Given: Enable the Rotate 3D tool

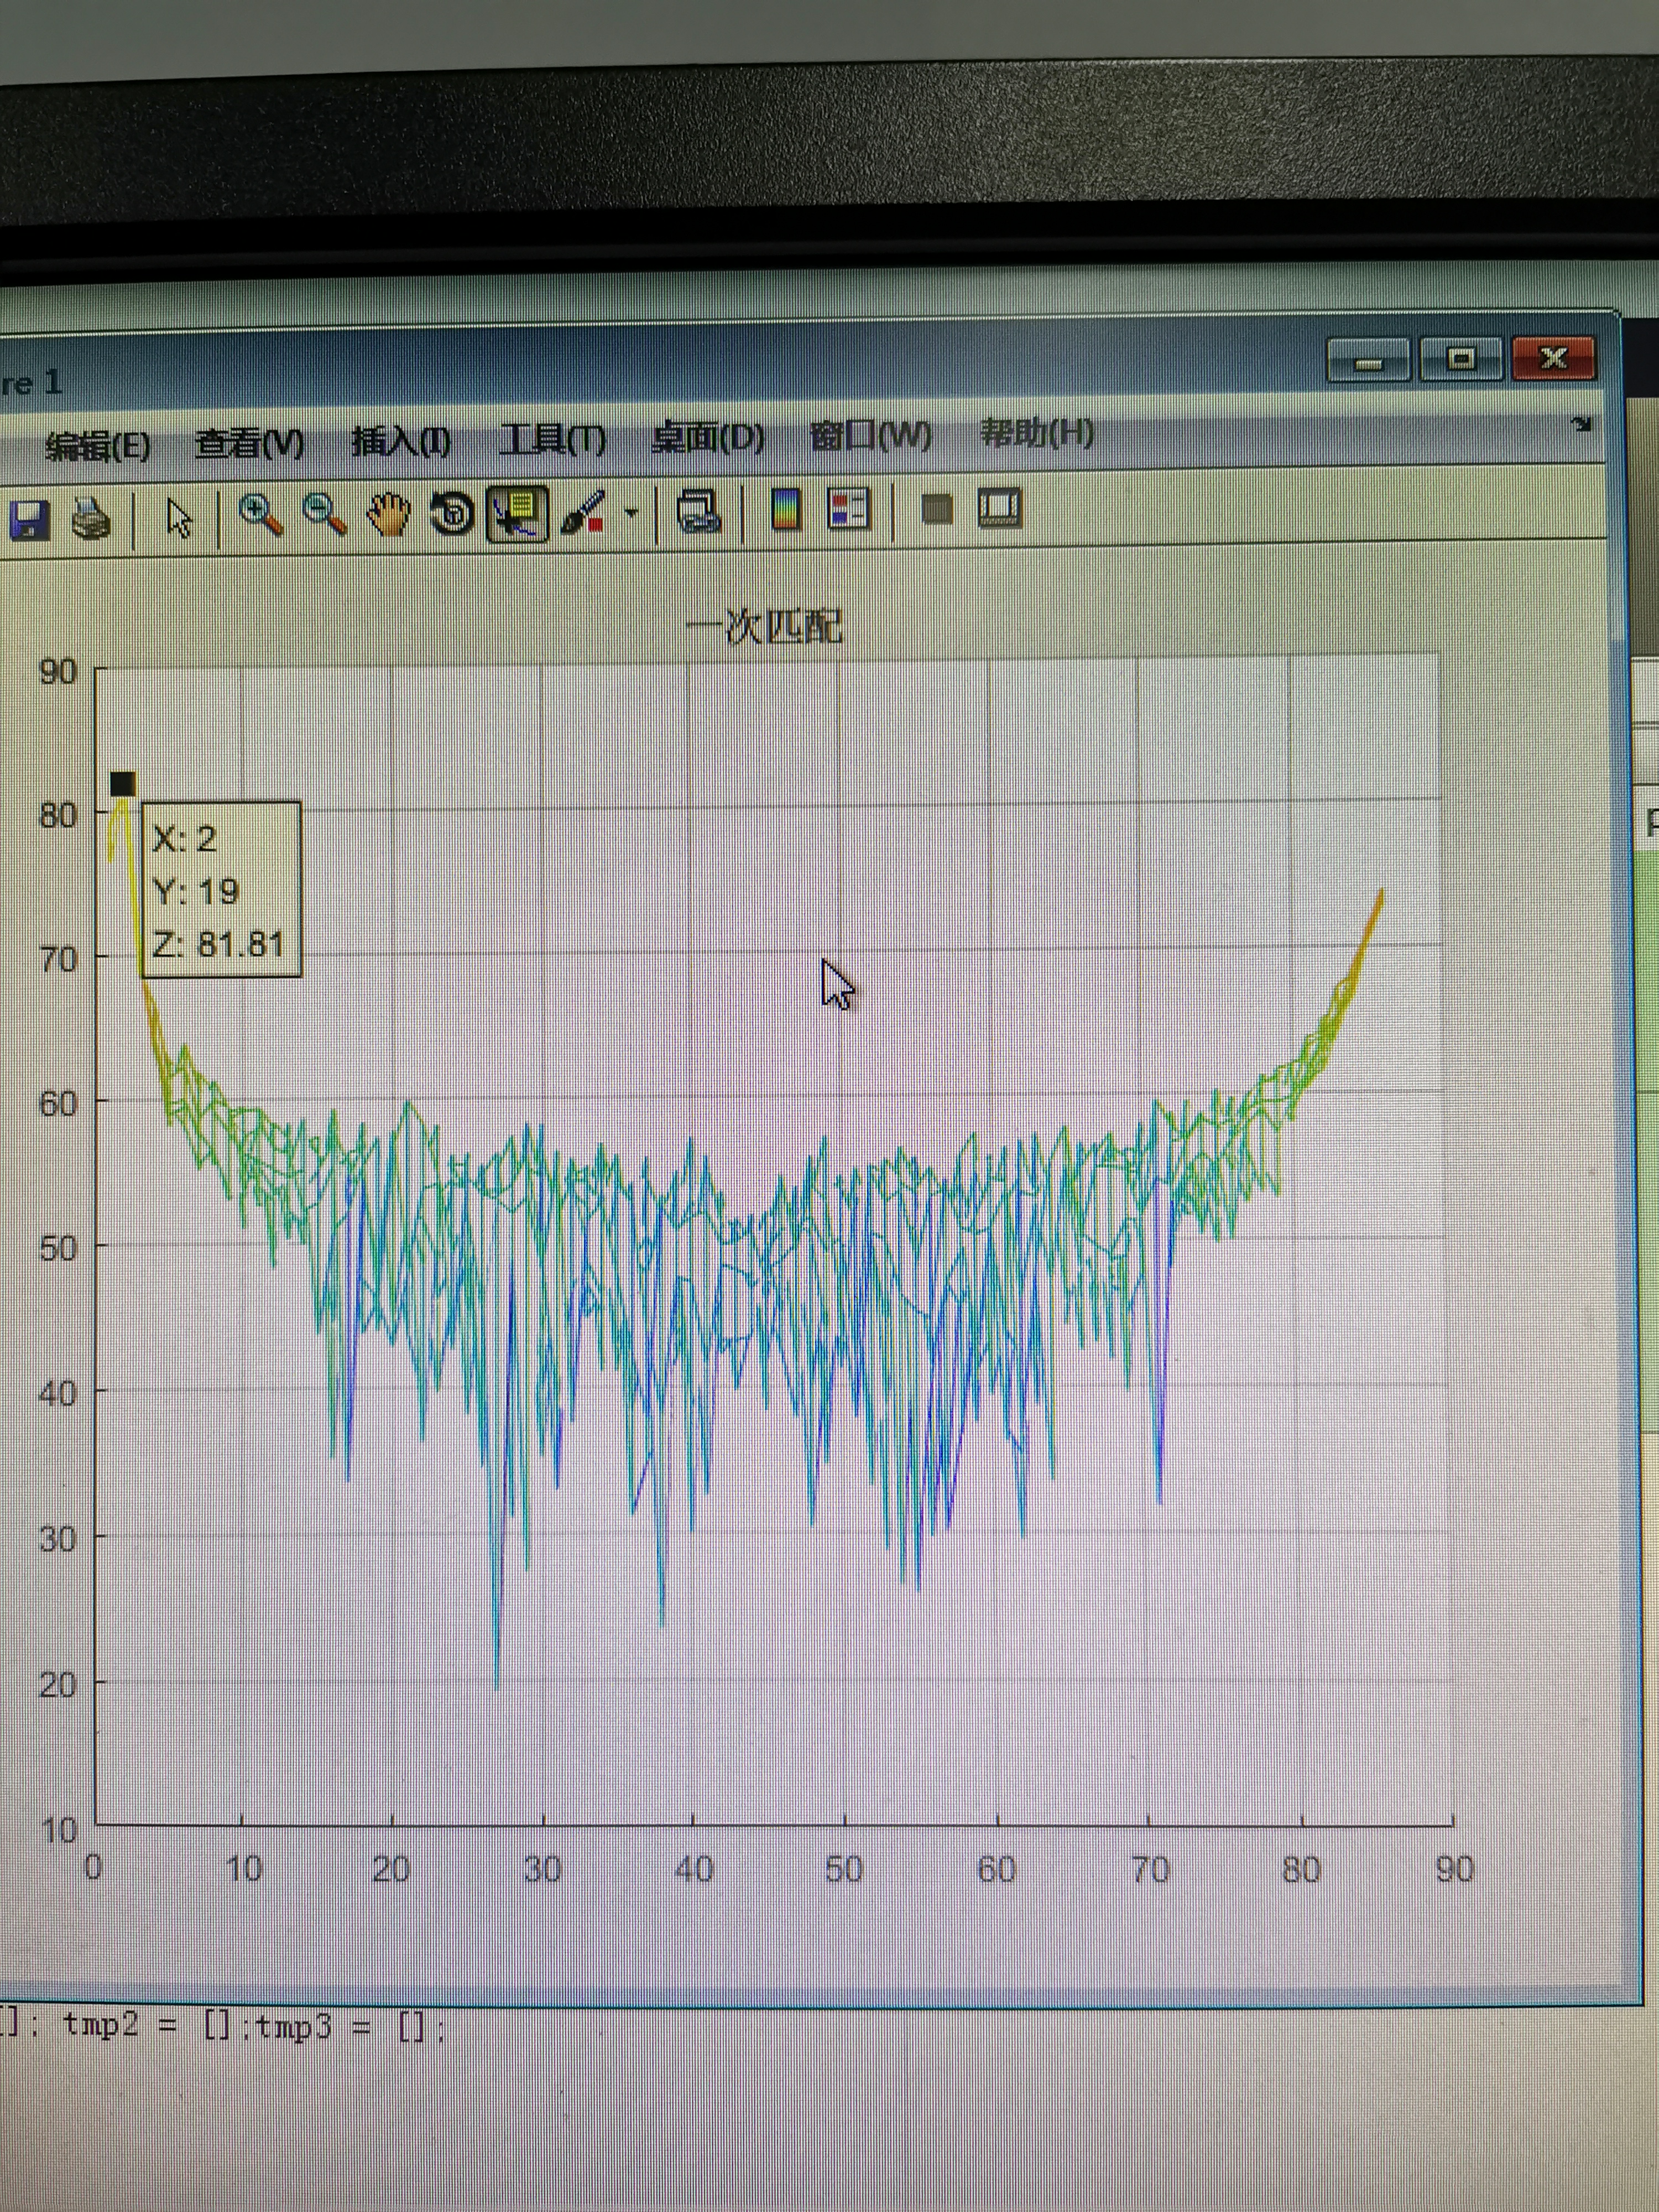Looking at the screenshot, I should (x=453, y=514).
